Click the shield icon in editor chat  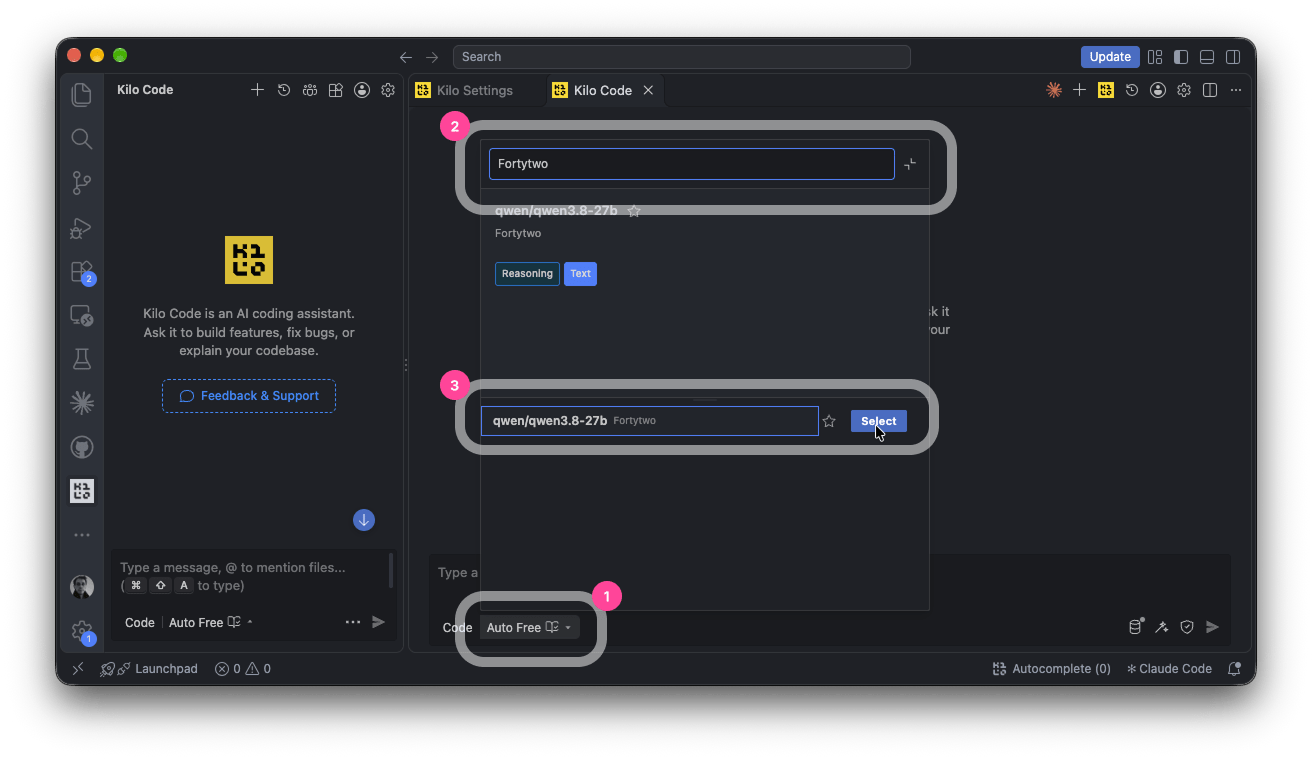1187,627
